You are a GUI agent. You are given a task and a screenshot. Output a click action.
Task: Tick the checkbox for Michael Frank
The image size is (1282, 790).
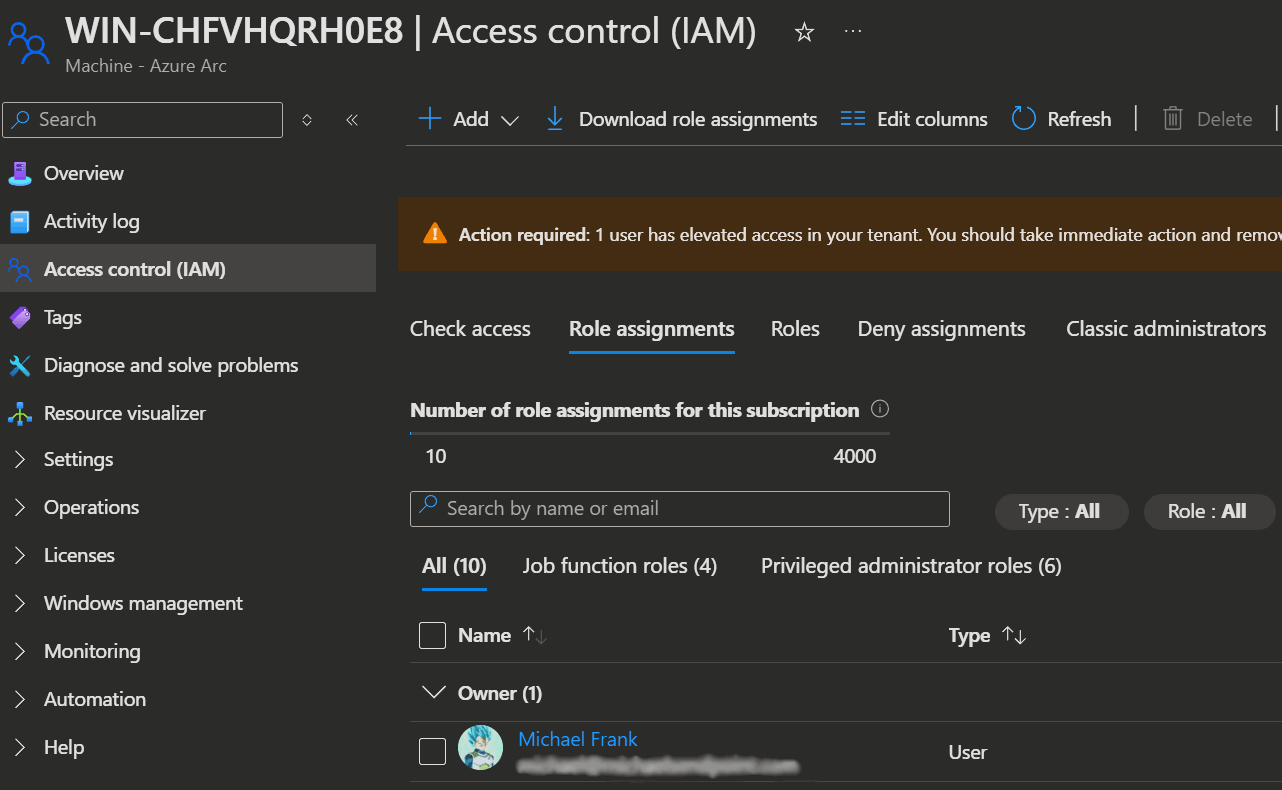[432, 751]
